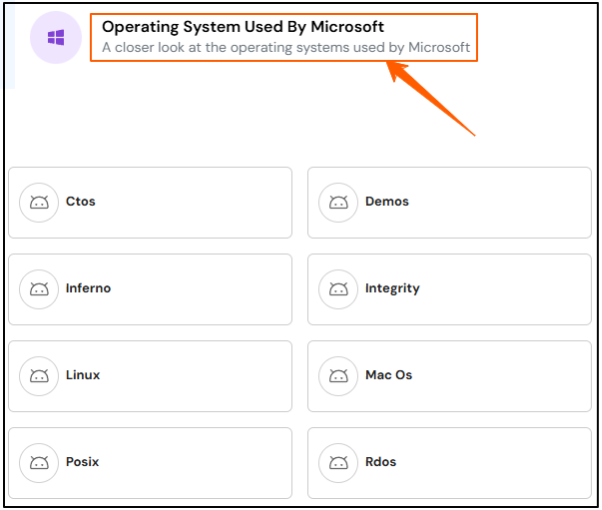The width and height of the screenshot is (602, 510).
Task: Open the Ctos operating system card
Action: click(x=150, y=203)
